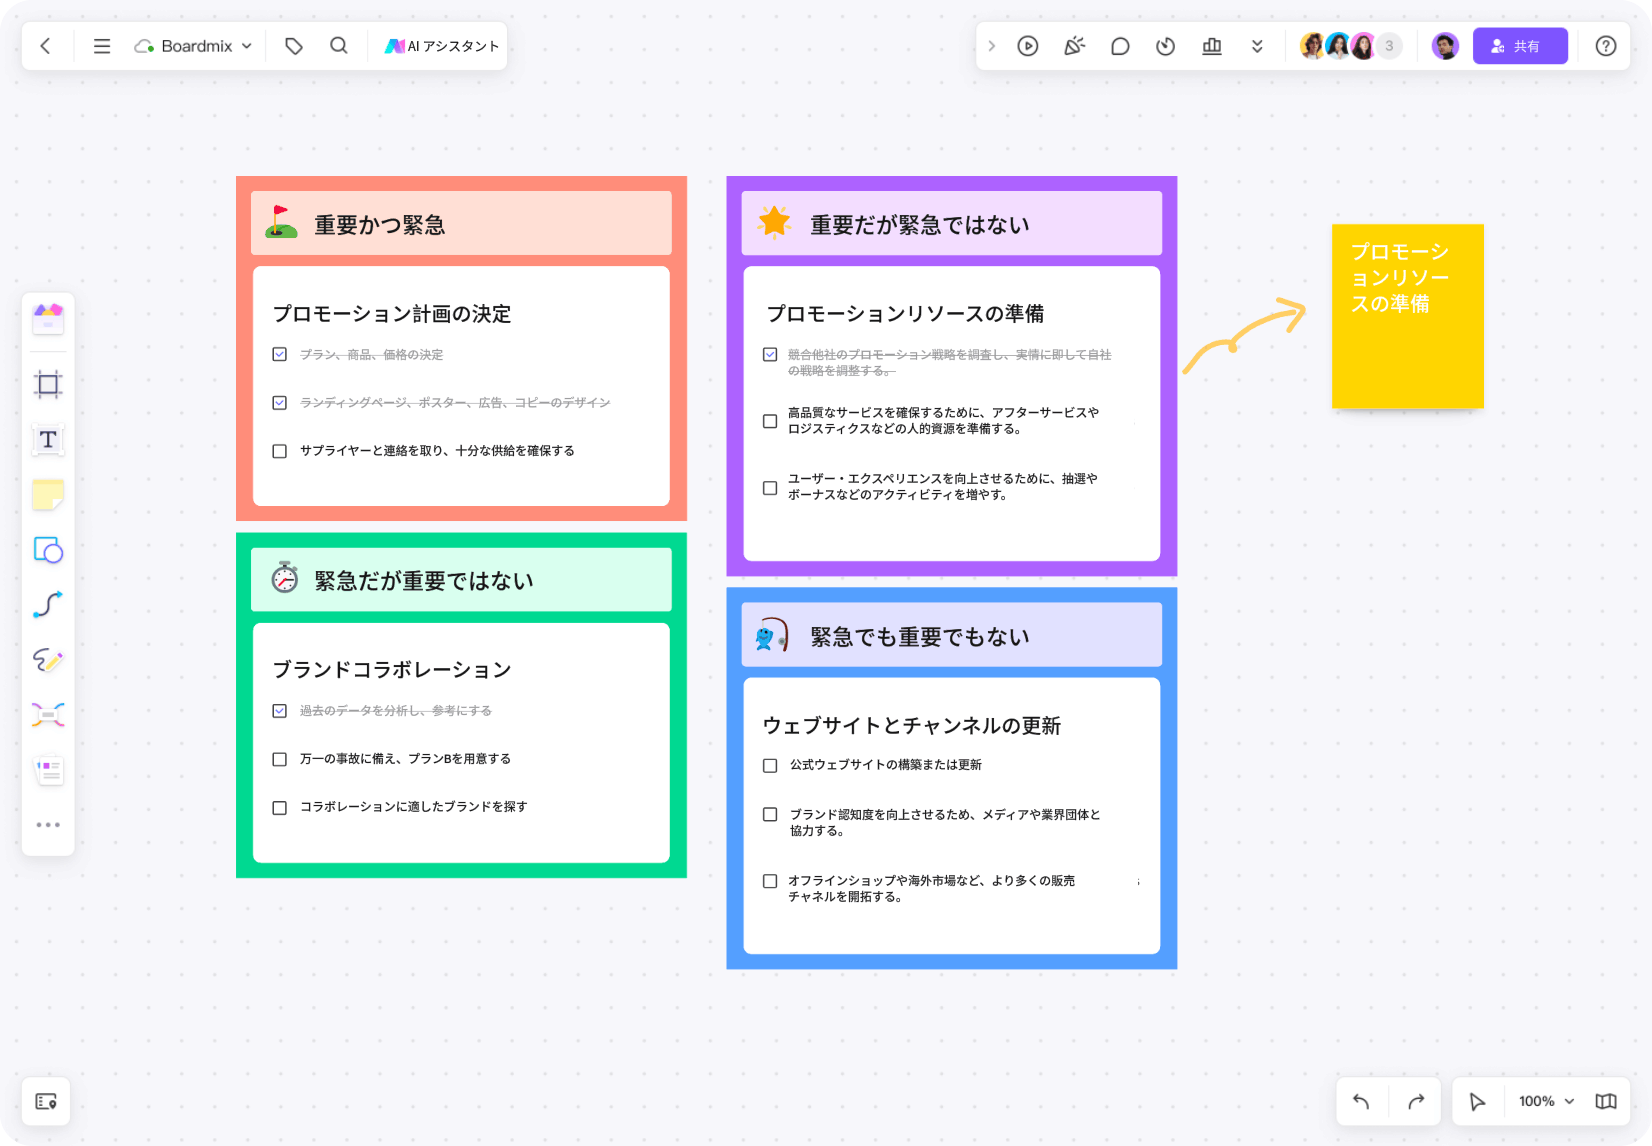The width and height of the screenshot is (1652, 1146).
Task: Open the guide book icon at bottom right
Action: pyautogui.click(x=1606, y=1101)
